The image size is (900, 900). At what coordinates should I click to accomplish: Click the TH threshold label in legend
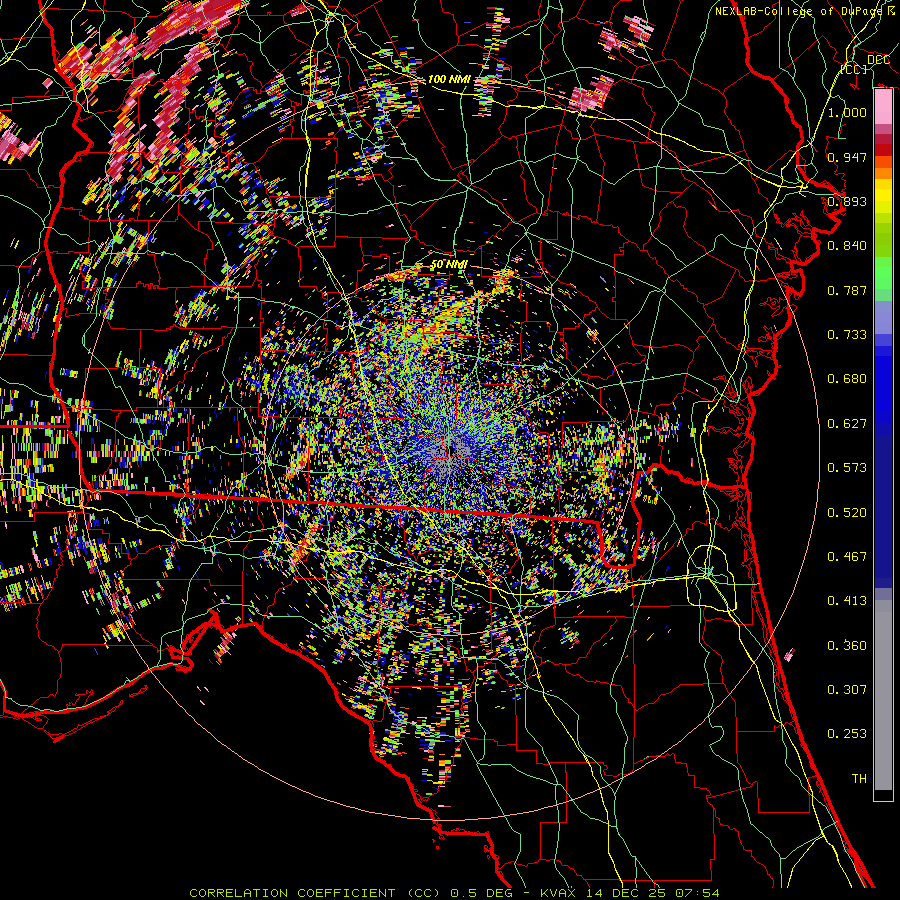tap(859, 779)
